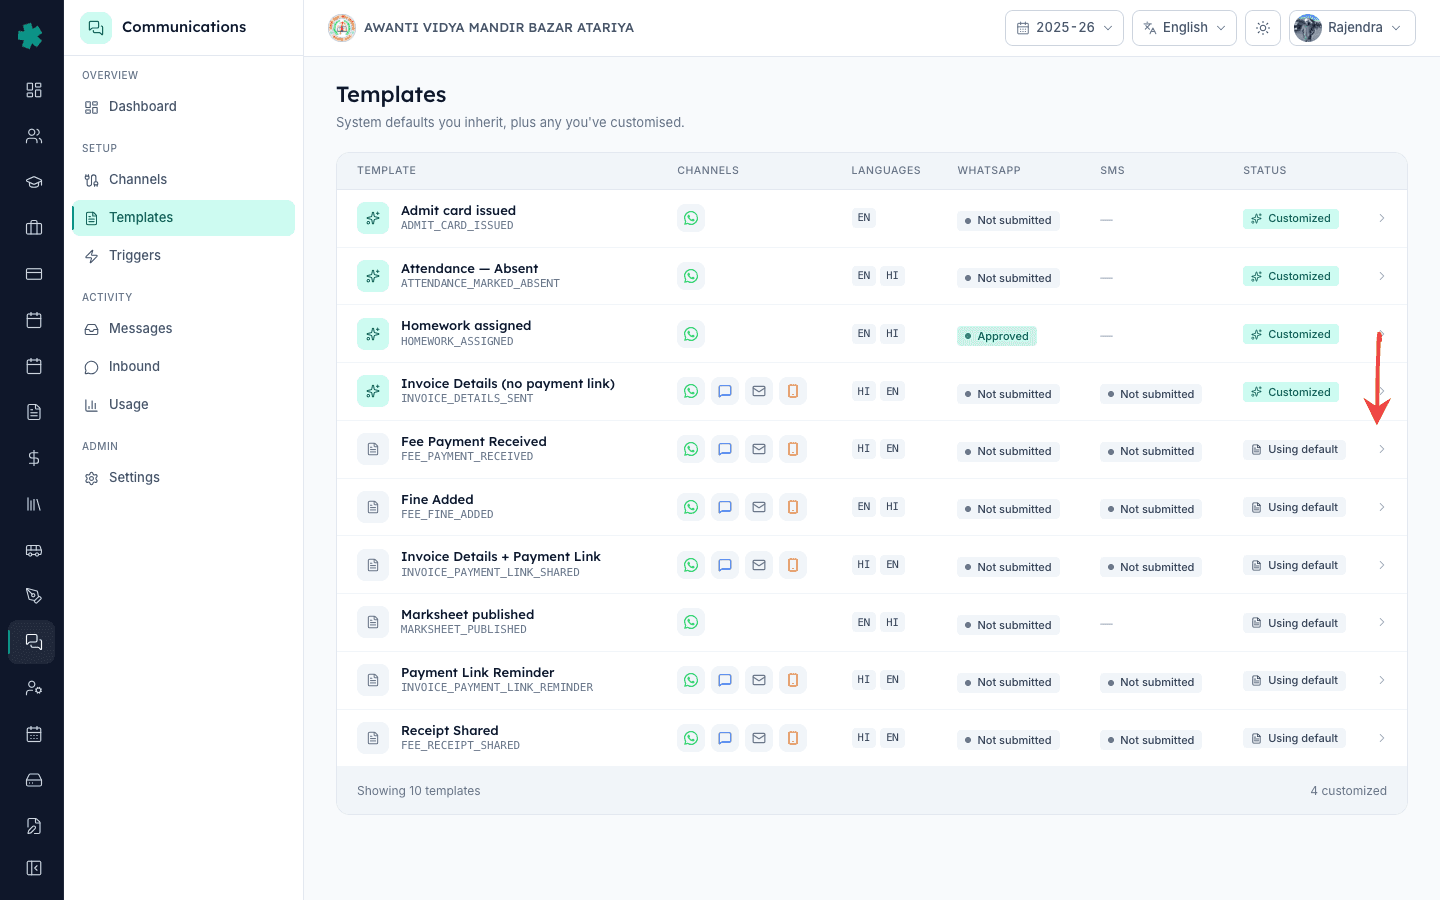The width and height of the screenshot is (1440, 900).
Task: Open the signed file icon in dark rail
Action: click(34, 826)
